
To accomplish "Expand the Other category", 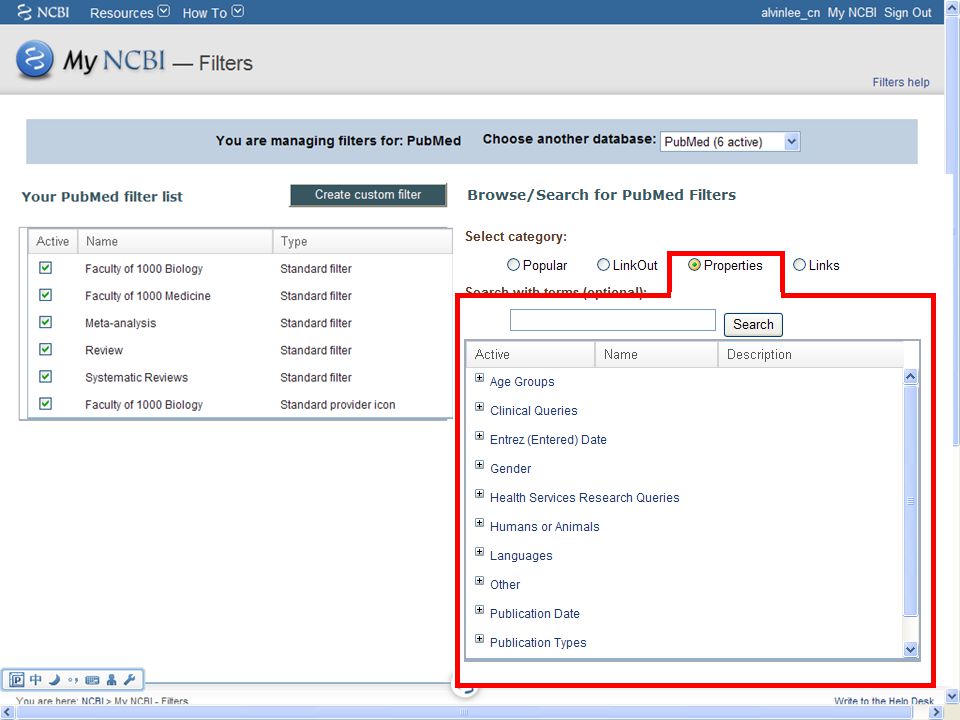I will pos(479,580).
